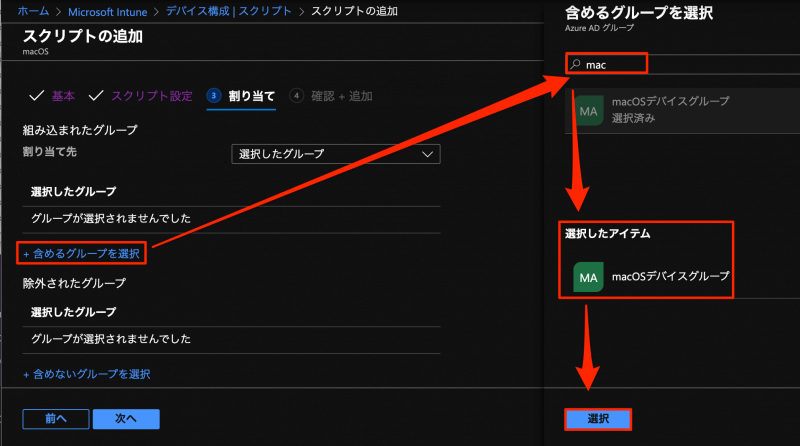
Task: Click the 組み込まれたグループ heading
Action: point(80,130)
